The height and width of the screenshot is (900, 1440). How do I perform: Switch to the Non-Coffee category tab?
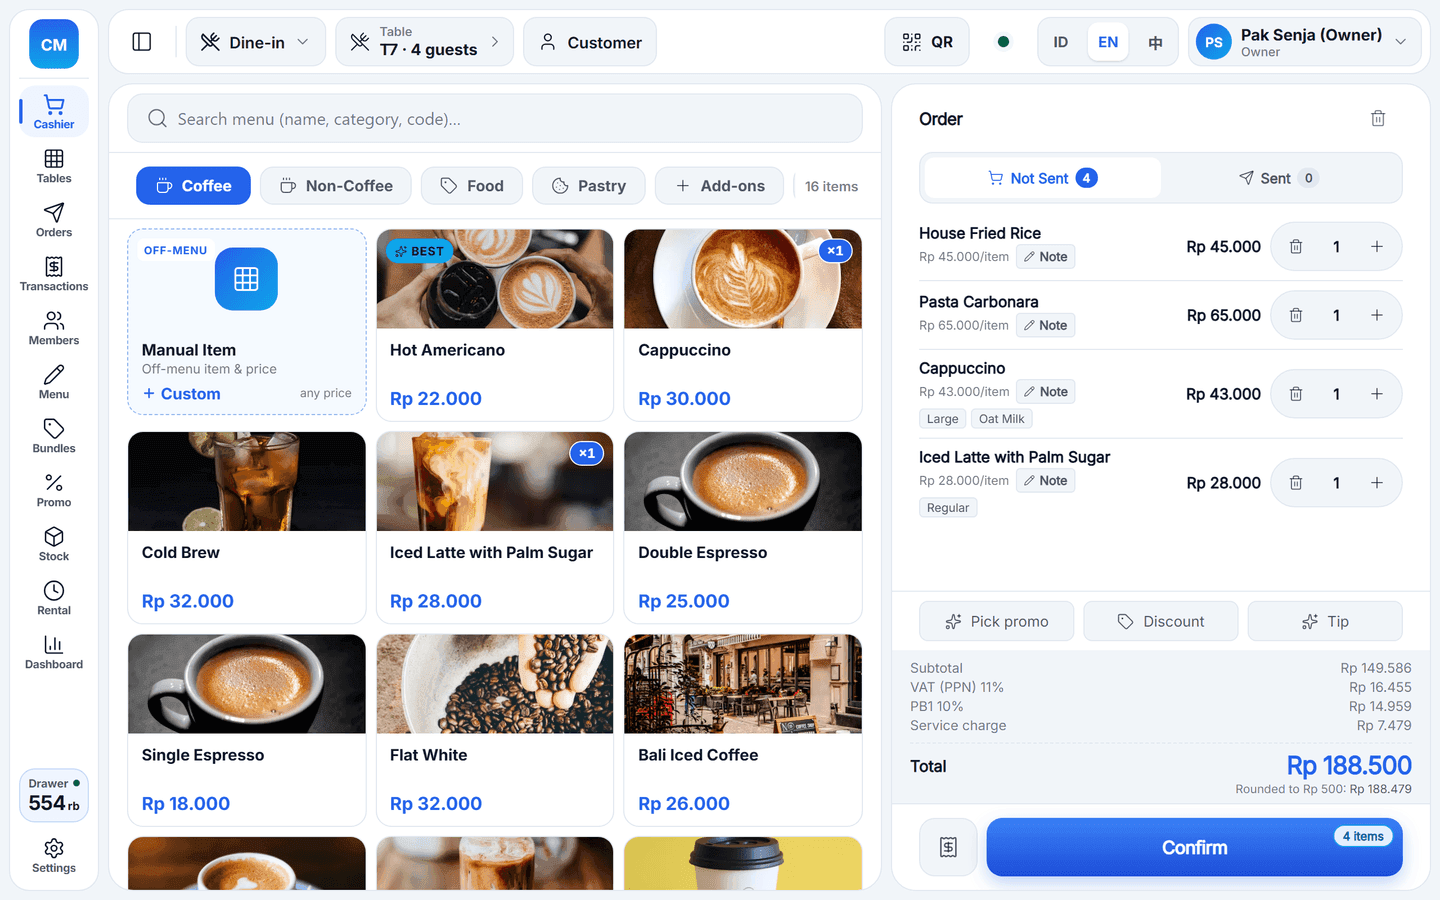336,186
